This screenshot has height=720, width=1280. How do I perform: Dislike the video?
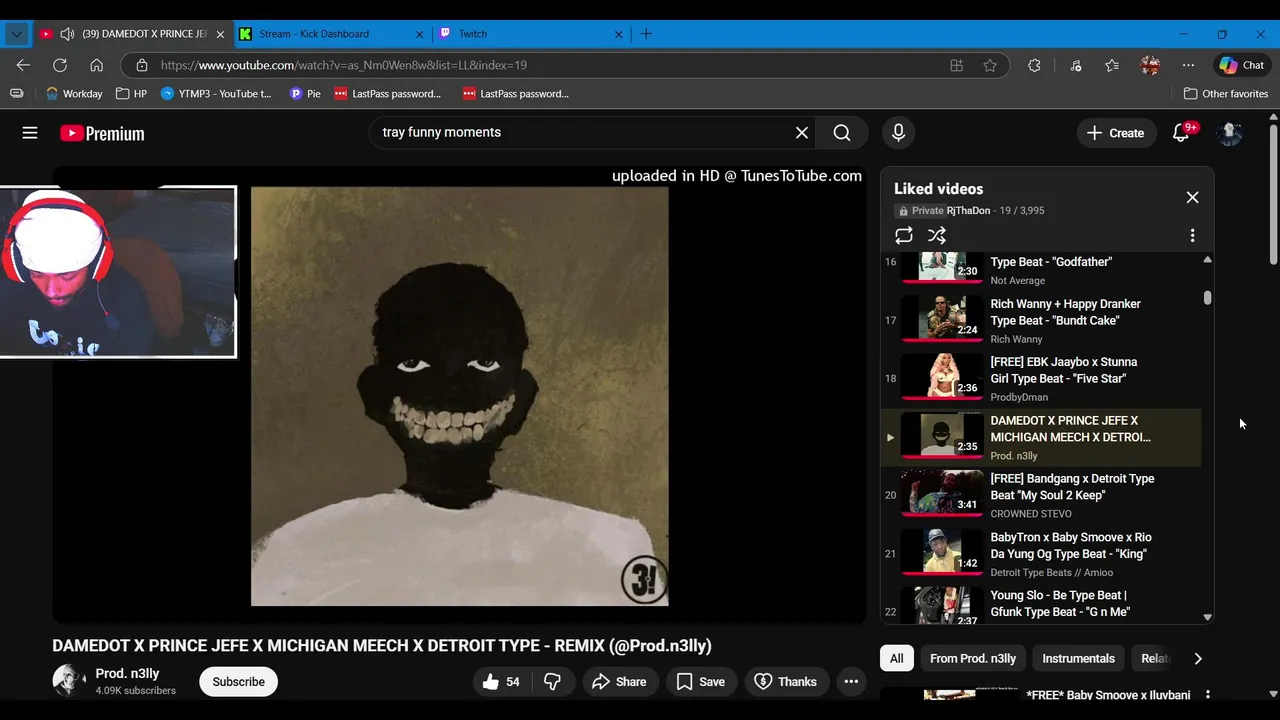point(553,682)
